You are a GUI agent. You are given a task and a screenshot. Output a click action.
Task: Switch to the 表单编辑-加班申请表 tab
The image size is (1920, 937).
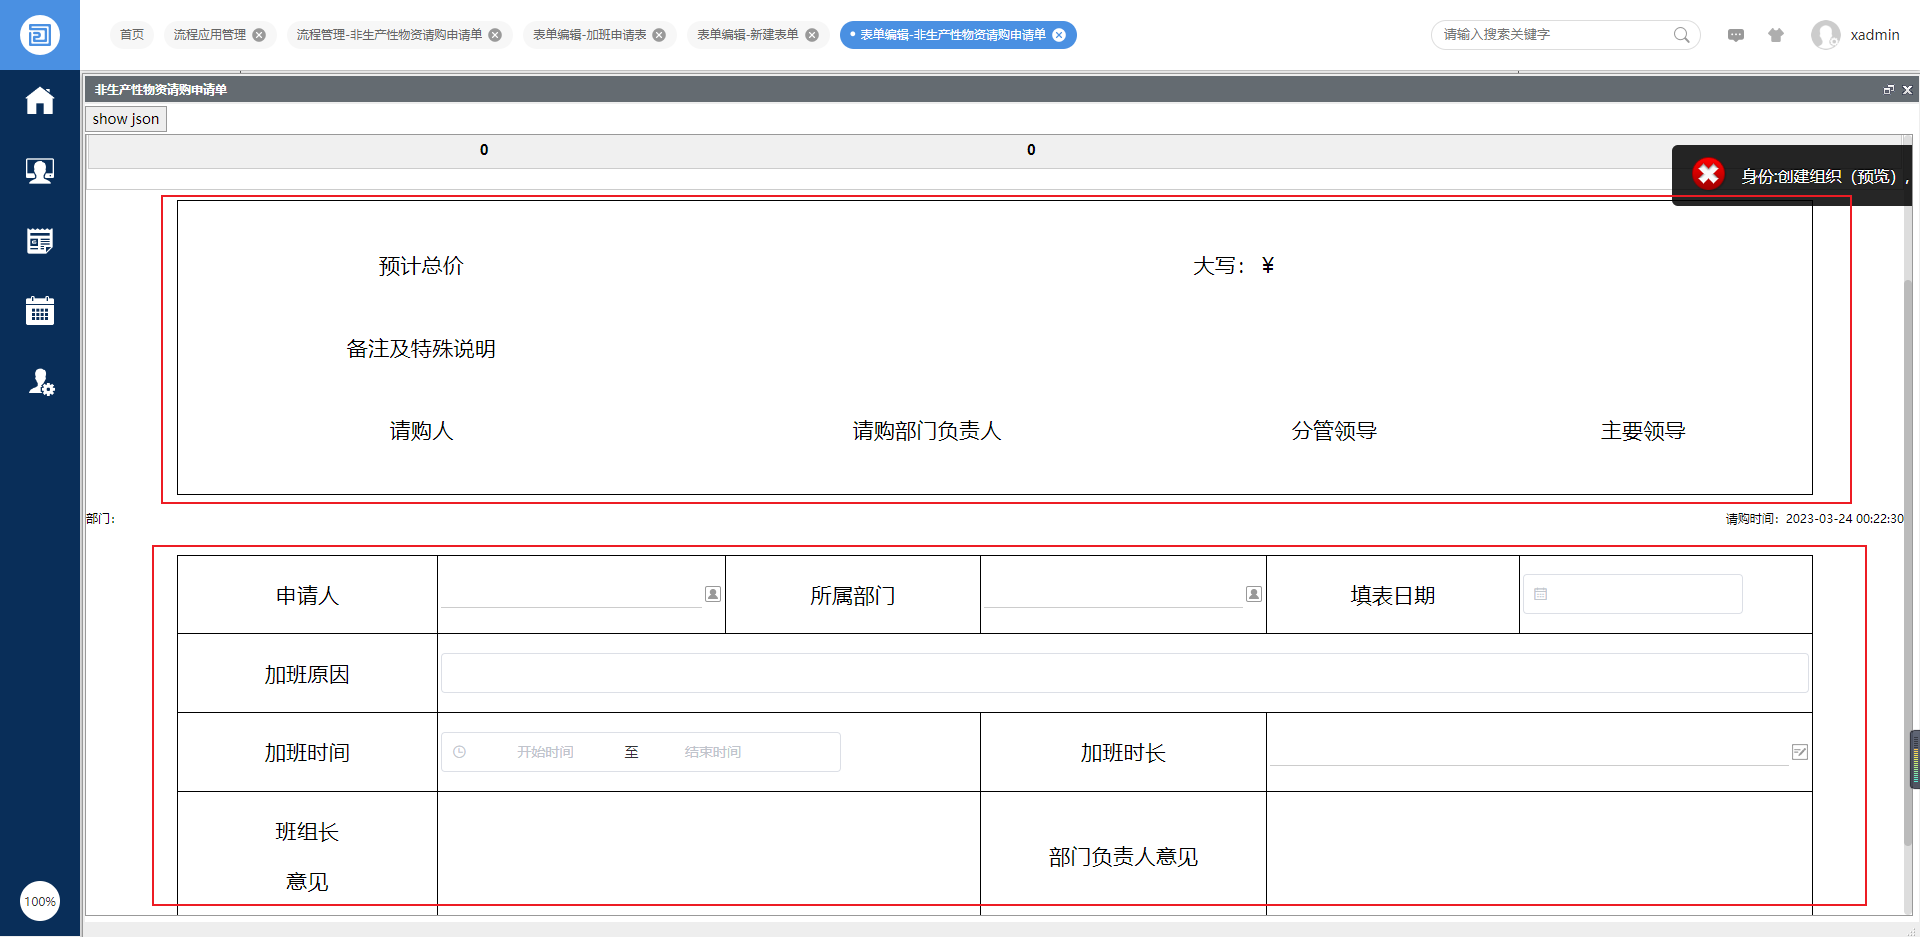tap(589, 35)
